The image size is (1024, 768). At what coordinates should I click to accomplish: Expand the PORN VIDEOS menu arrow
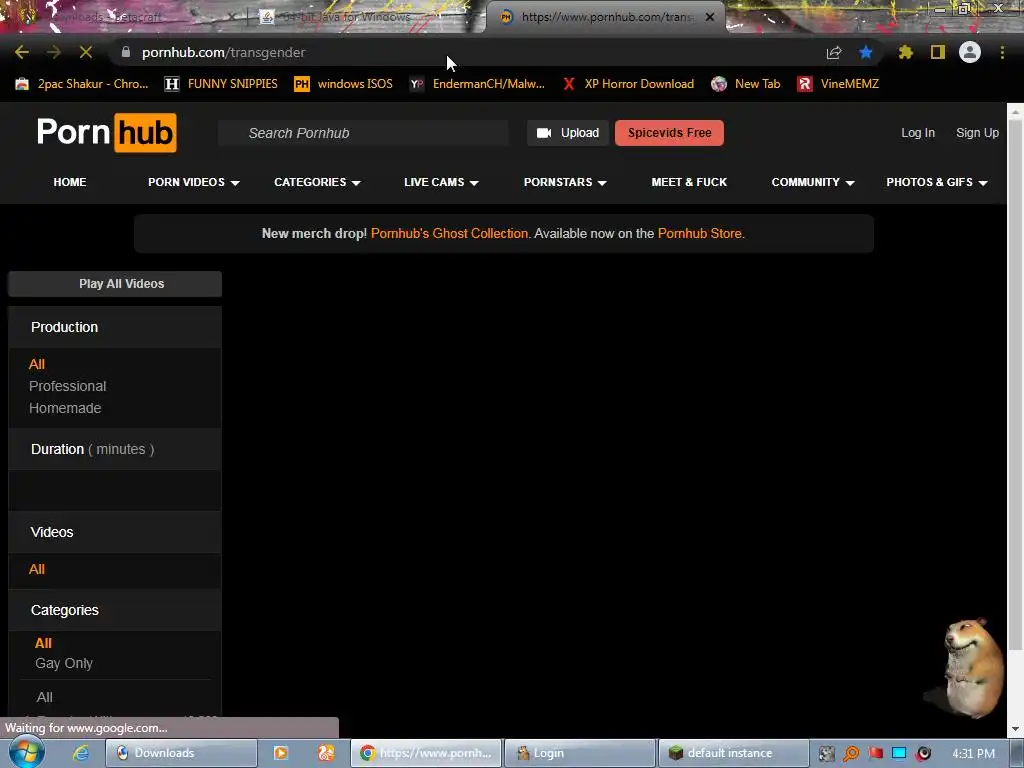235,183
